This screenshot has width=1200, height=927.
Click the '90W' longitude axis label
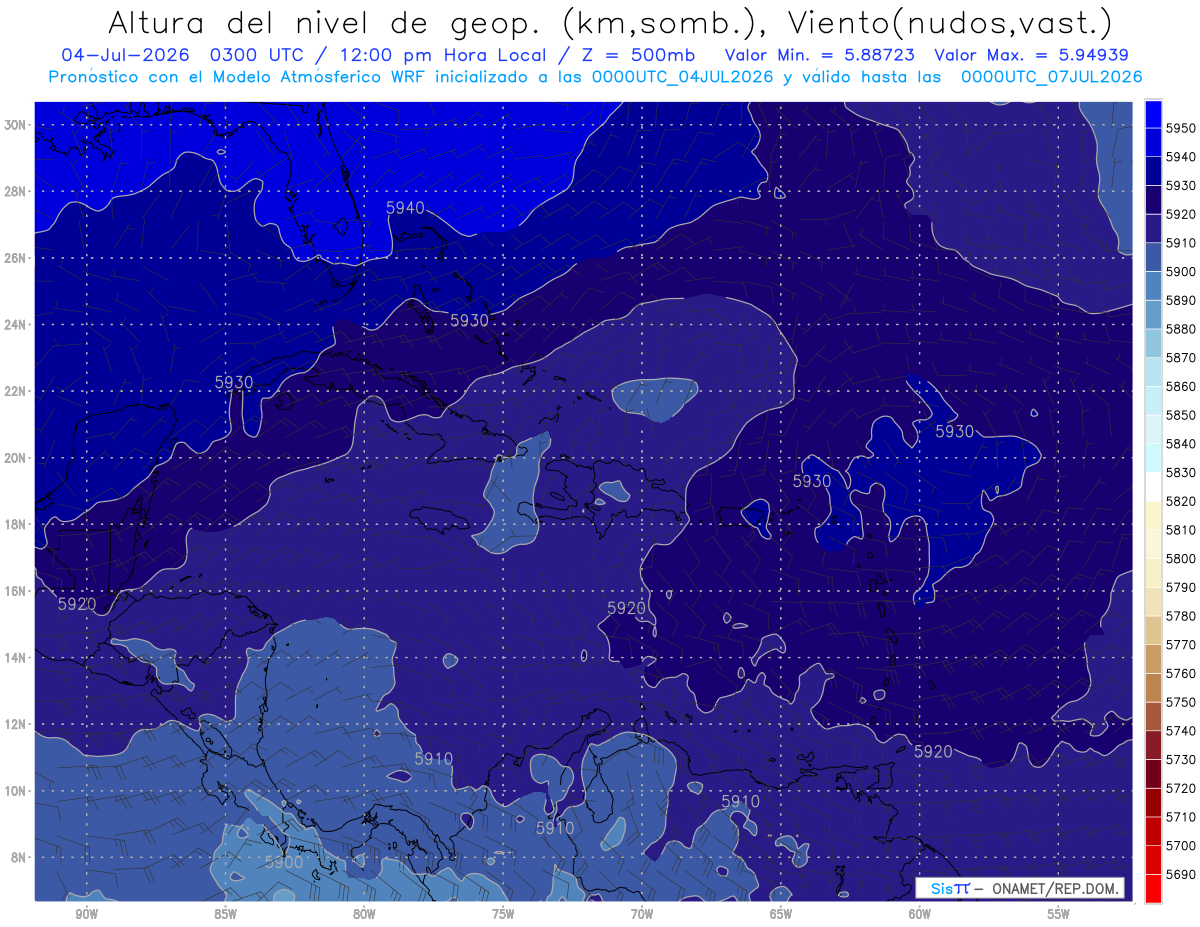[x=87, y=914]
